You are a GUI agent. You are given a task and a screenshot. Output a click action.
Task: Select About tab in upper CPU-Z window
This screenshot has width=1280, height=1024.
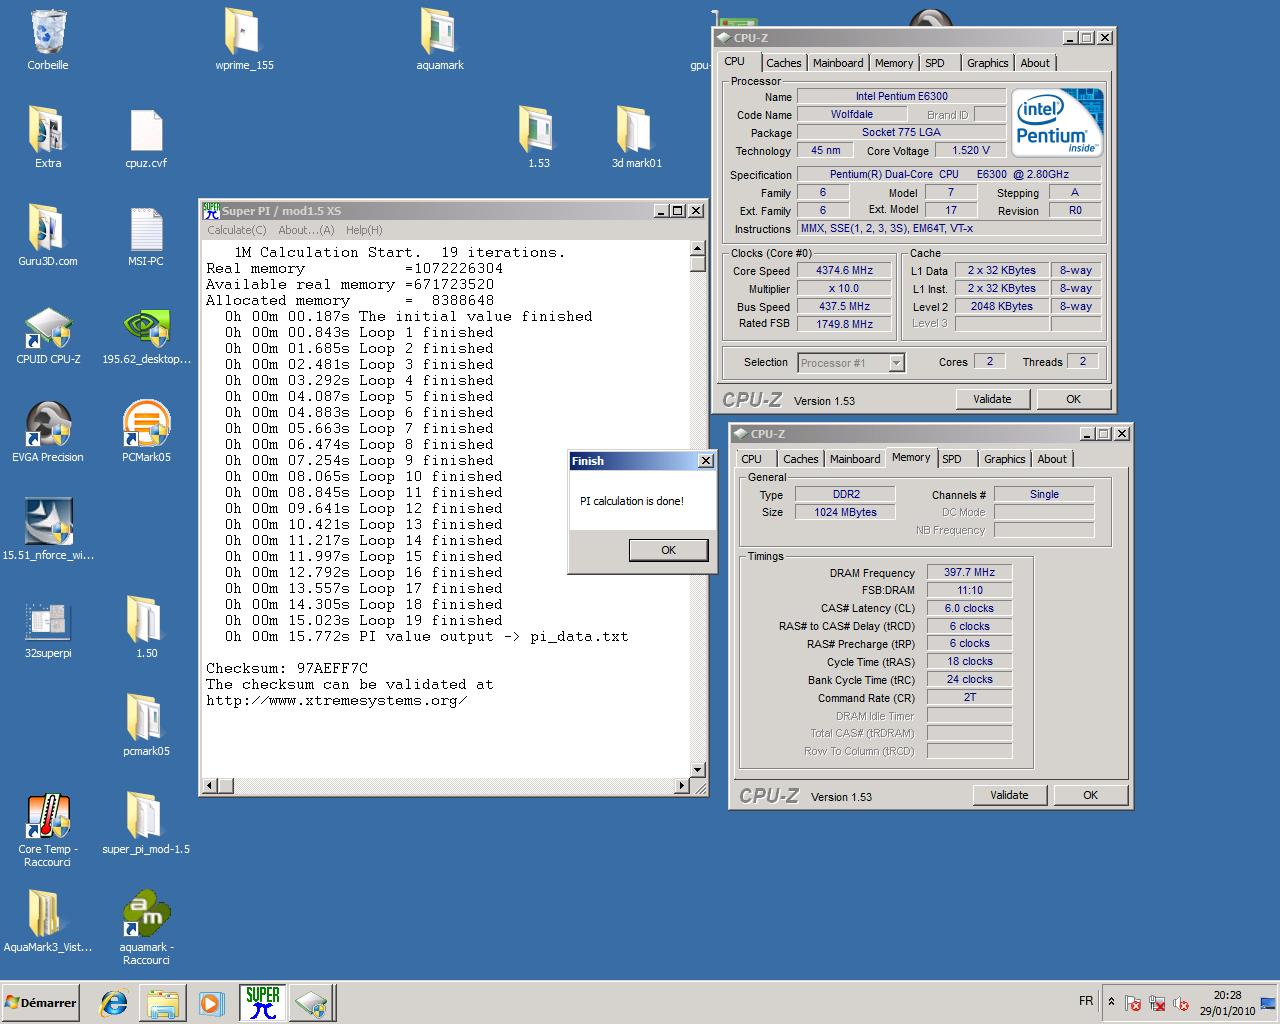click(1035, 63)
